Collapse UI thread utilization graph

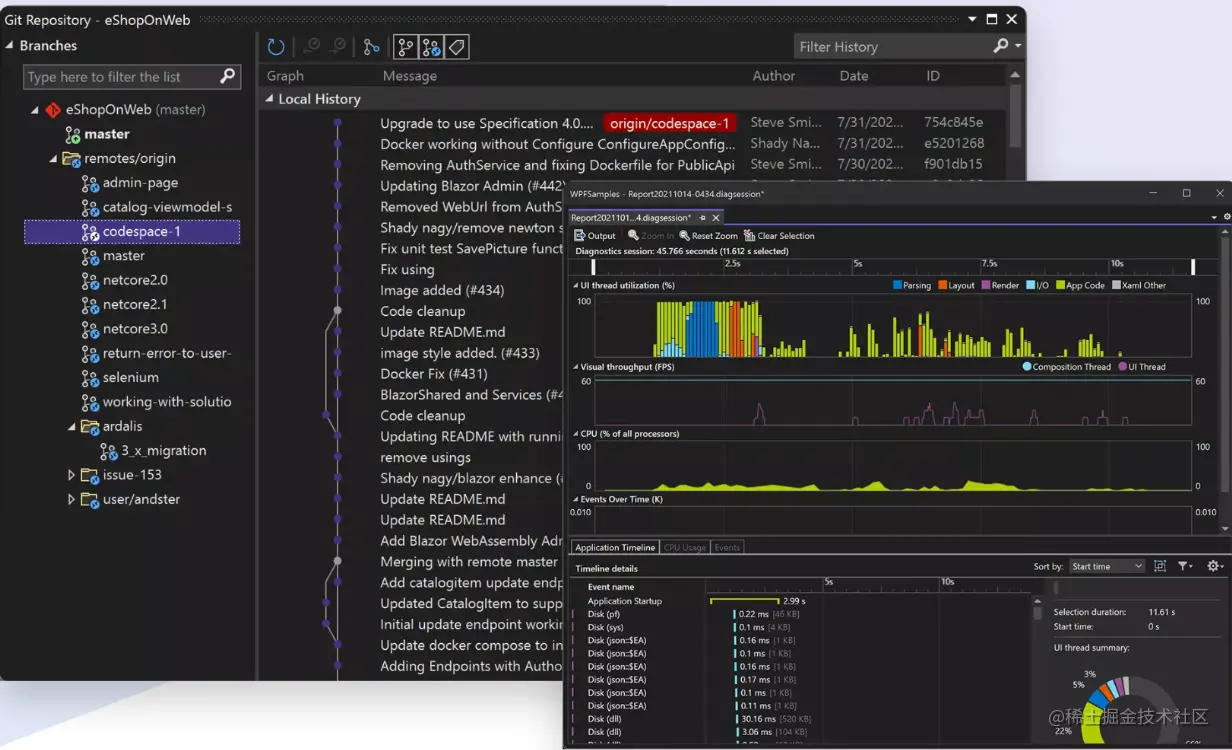[576, 286]
